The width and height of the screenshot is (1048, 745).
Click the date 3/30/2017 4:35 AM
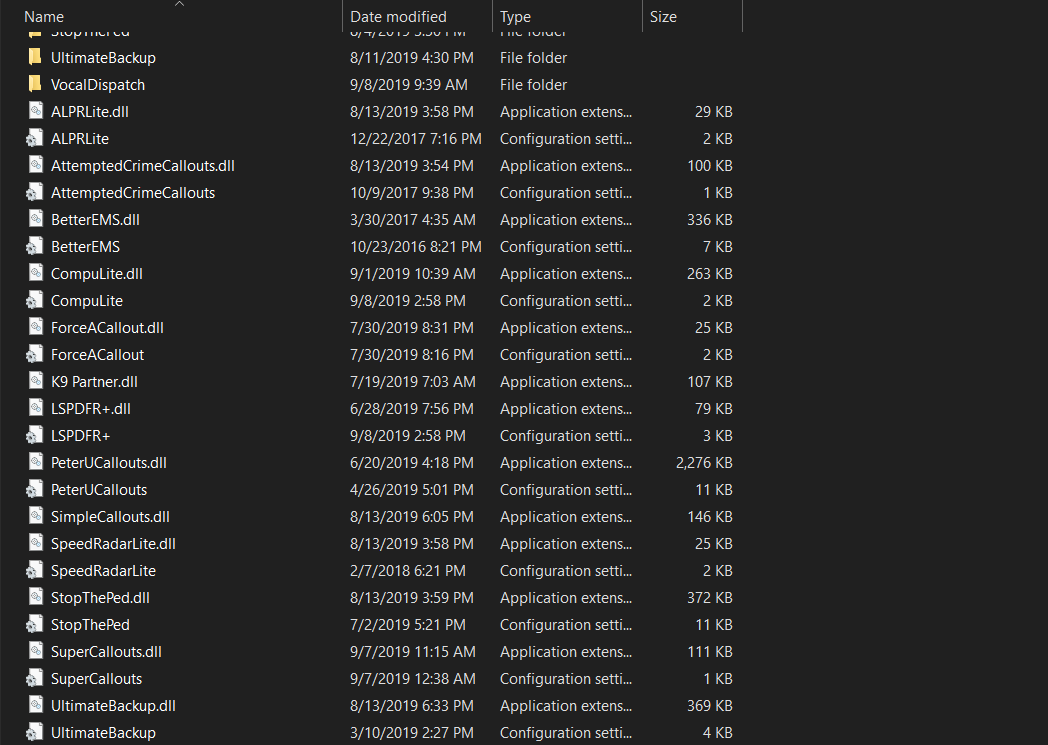[x=412, y=220]
